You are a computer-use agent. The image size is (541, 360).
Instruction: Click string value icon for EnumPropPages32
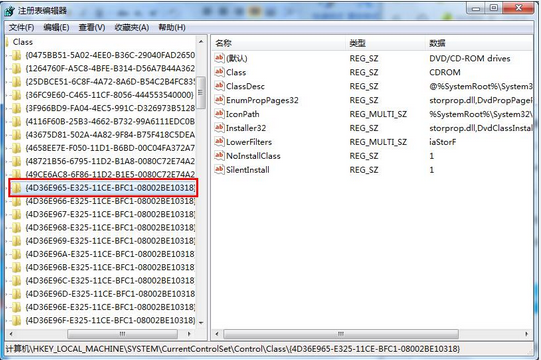point(219,100)
